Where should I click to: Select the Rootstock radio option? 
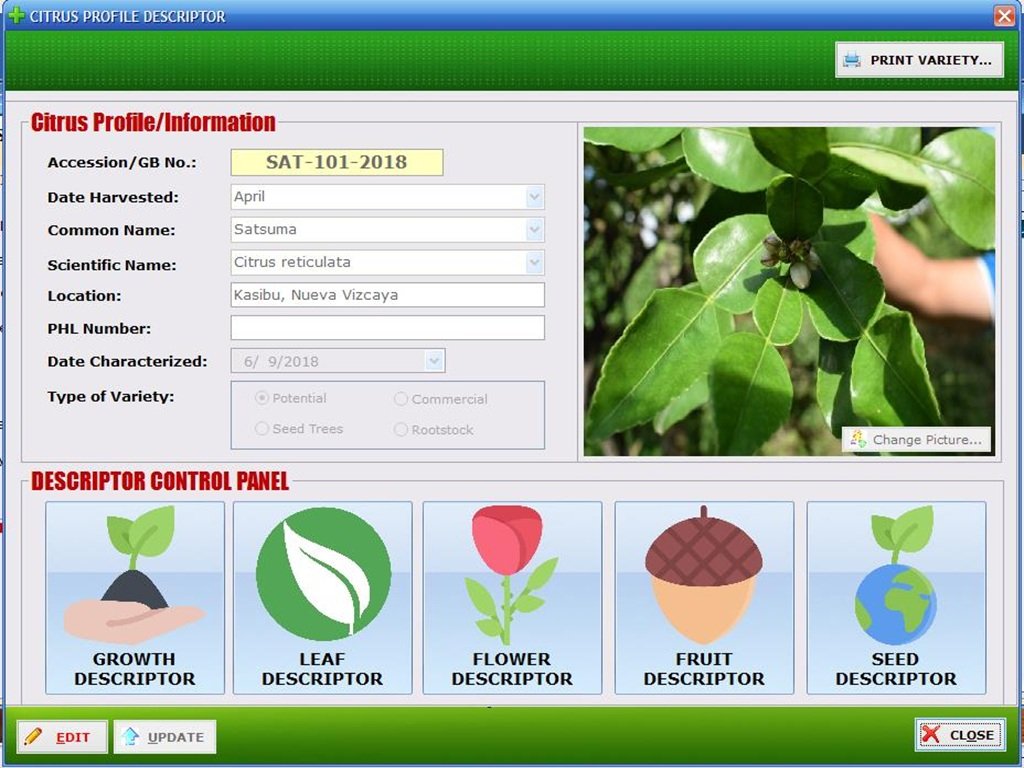point(401,430)
